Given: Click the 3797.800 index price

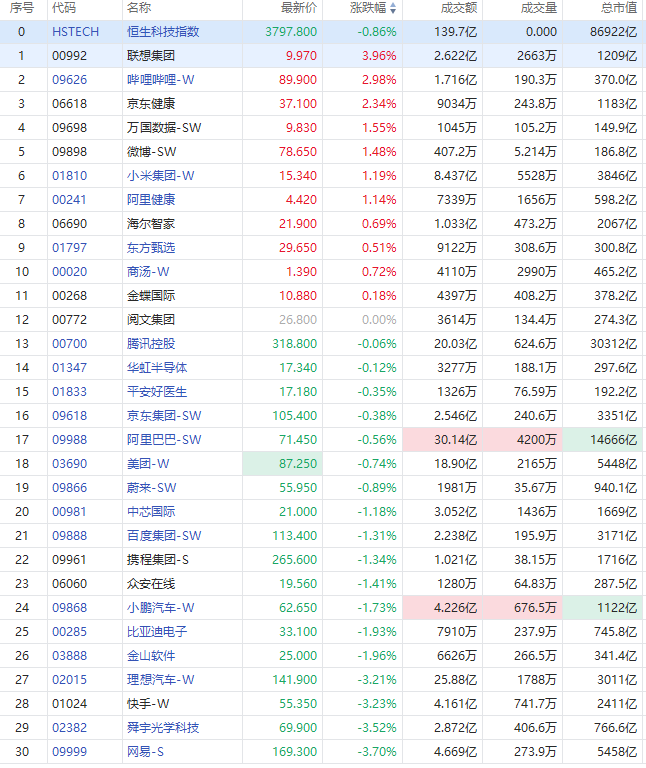Looking at the screenshot, I should (291, 32).
